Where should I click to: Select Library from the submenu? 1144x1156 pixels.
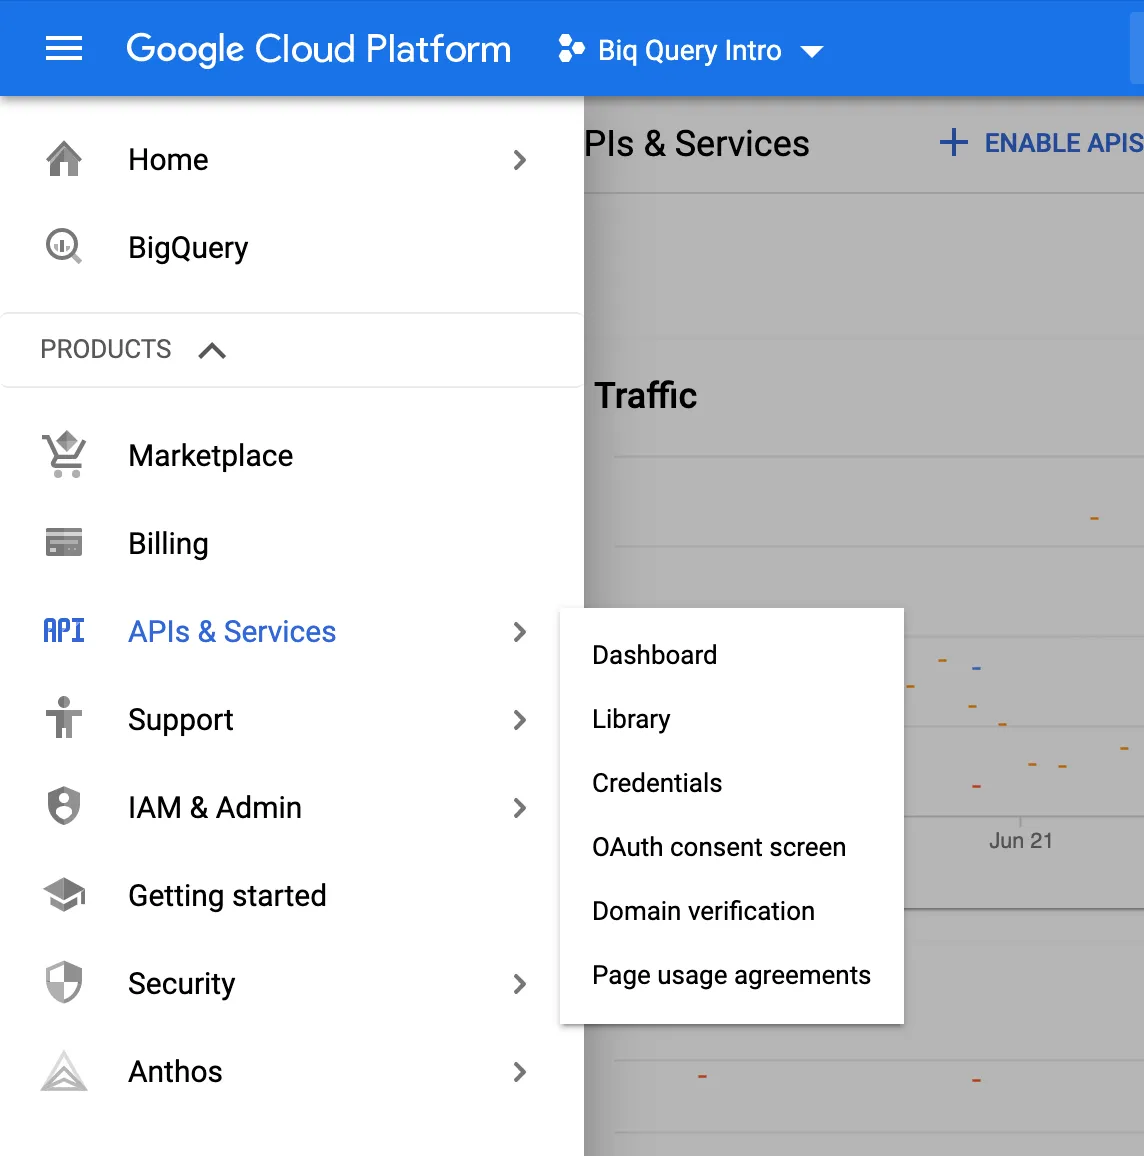click(x=631, y=719)
